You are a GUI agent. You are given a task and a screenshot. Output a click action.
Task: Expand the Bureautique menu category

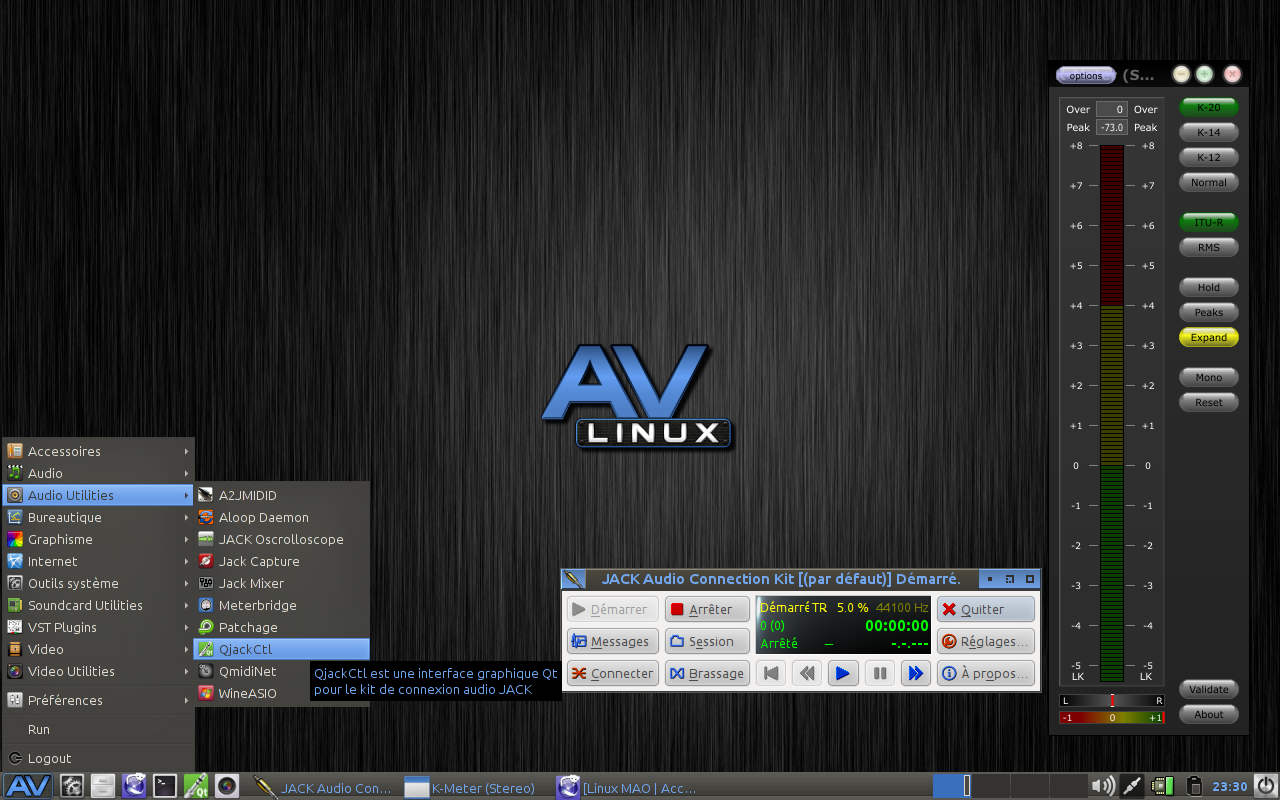pos(98,517)
